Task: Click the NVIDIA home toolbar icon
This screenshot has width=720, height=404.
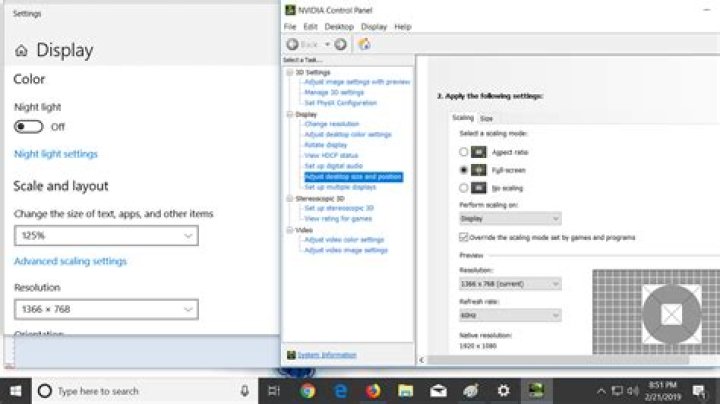Action: click(364, 44)
